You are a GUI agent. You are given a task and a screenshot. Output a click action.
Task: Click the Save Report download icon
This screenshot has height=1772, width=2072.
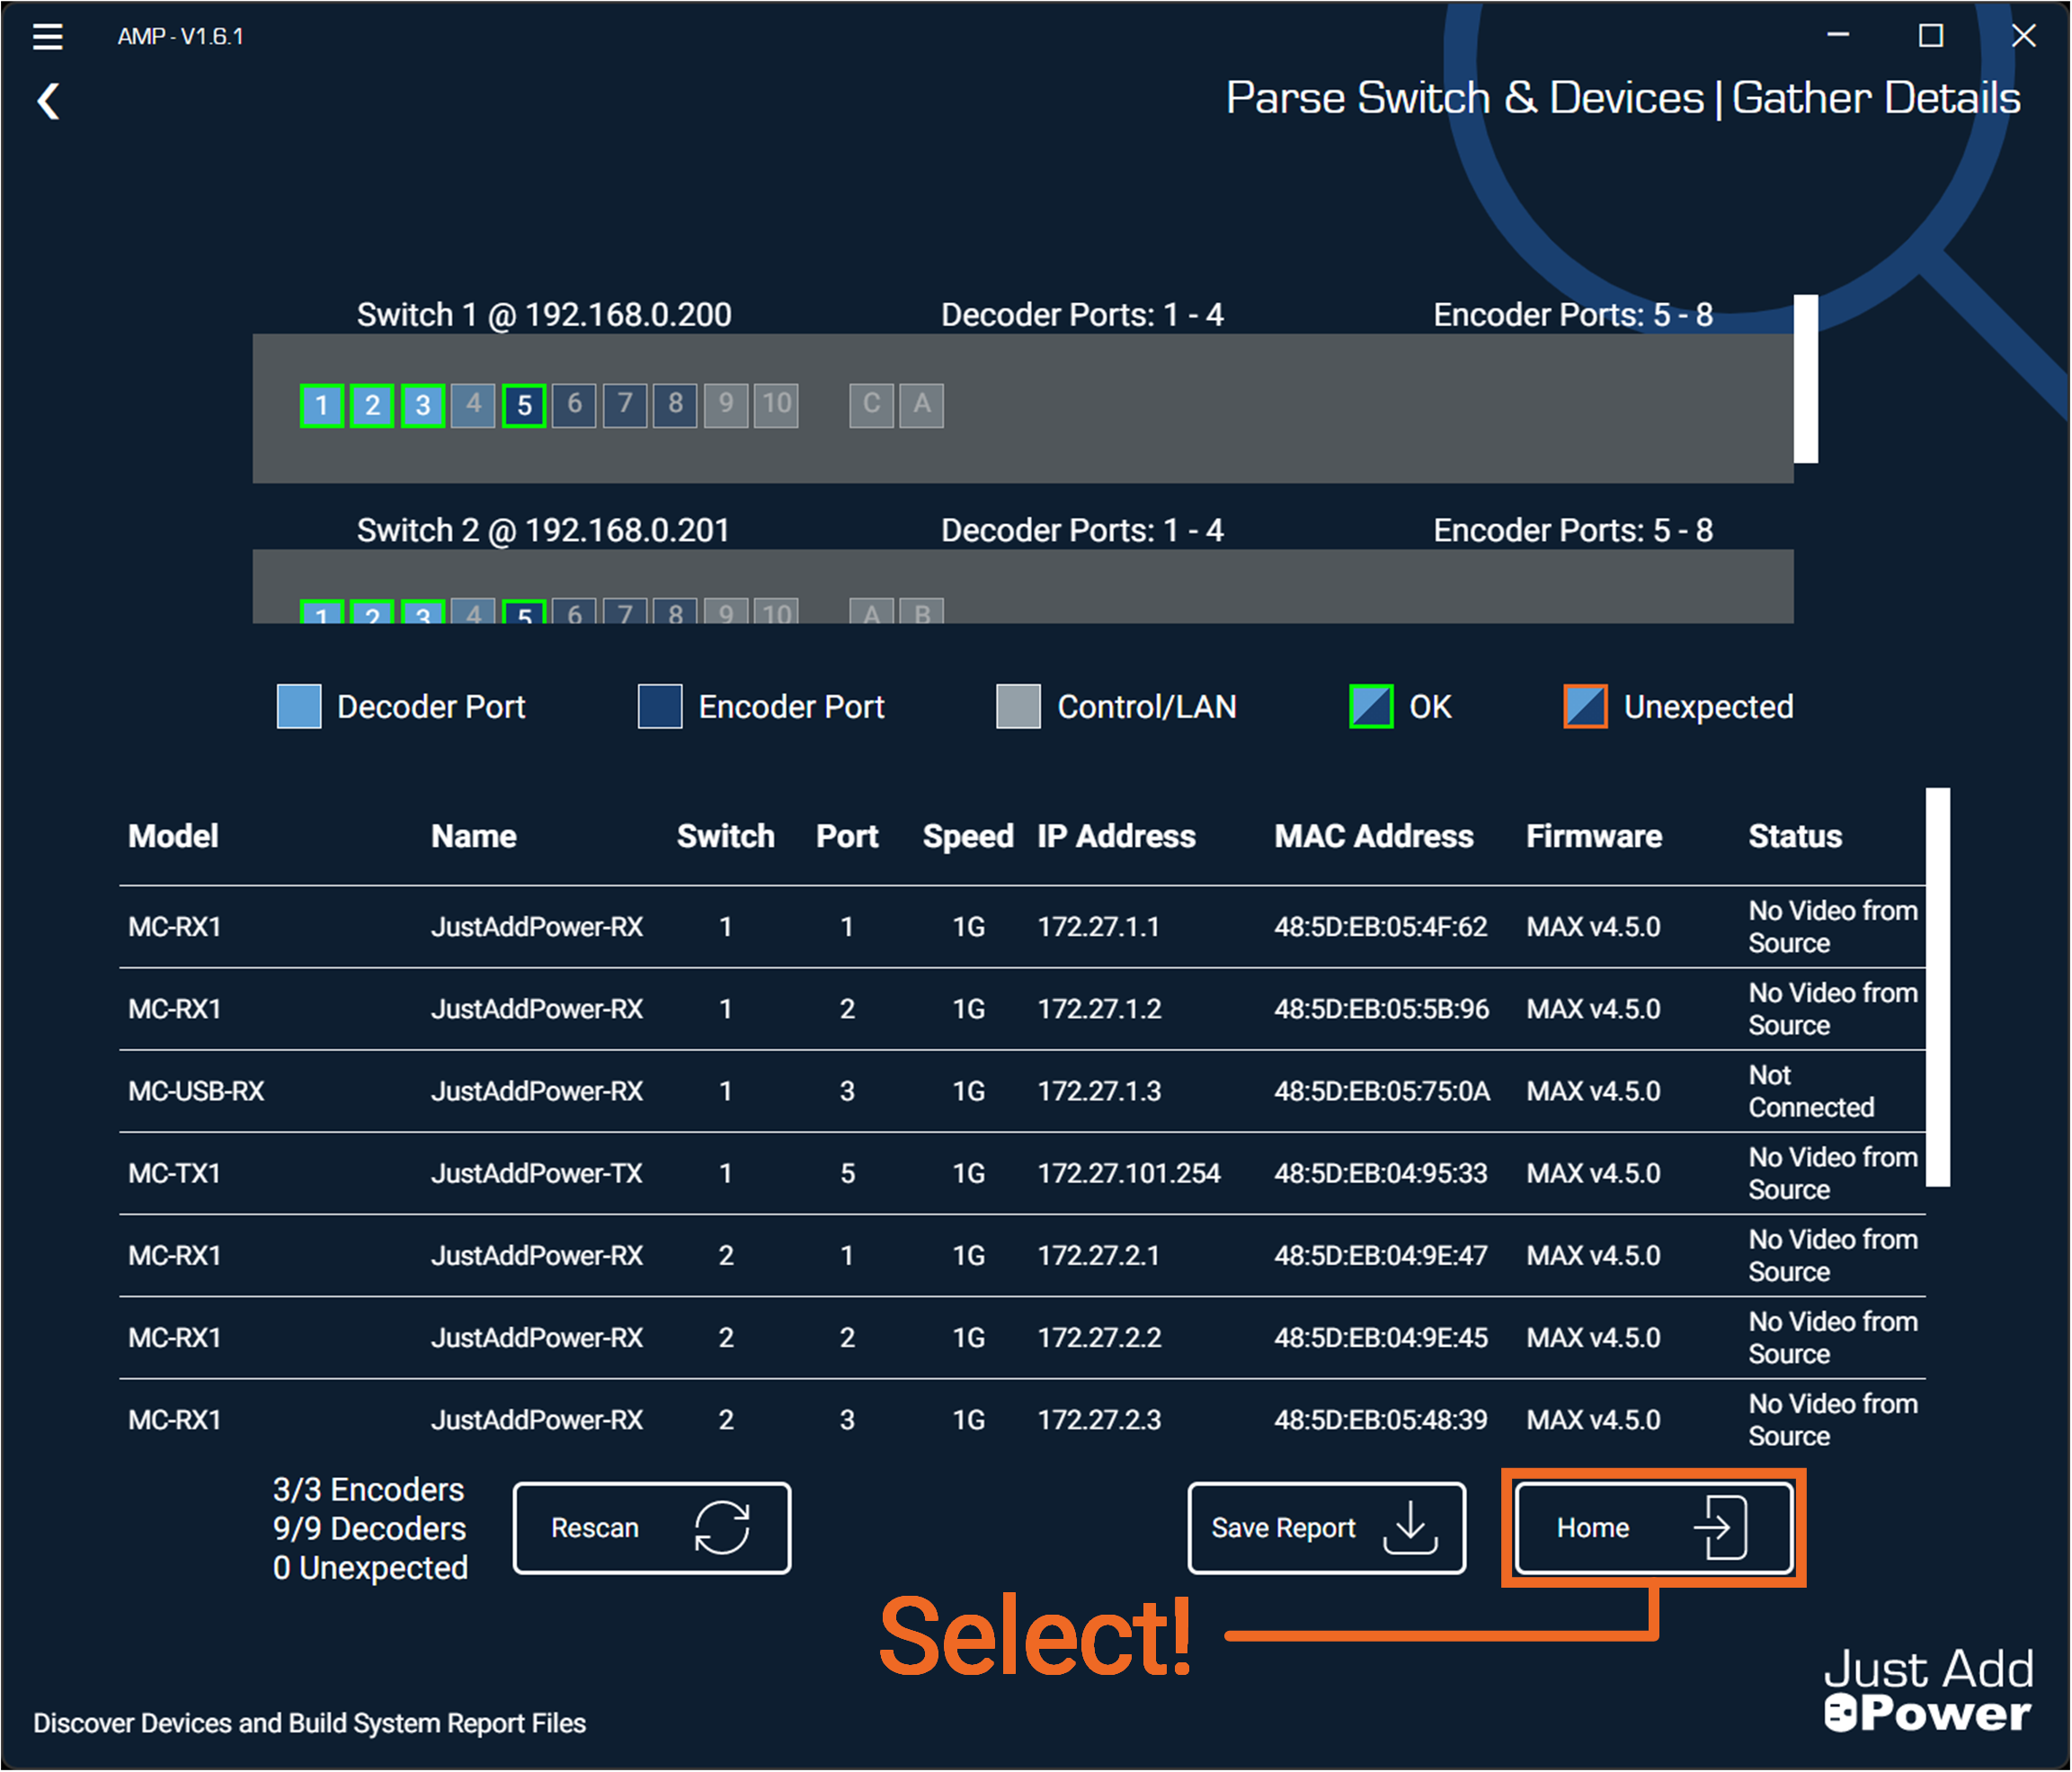tap(1410, 1527)
